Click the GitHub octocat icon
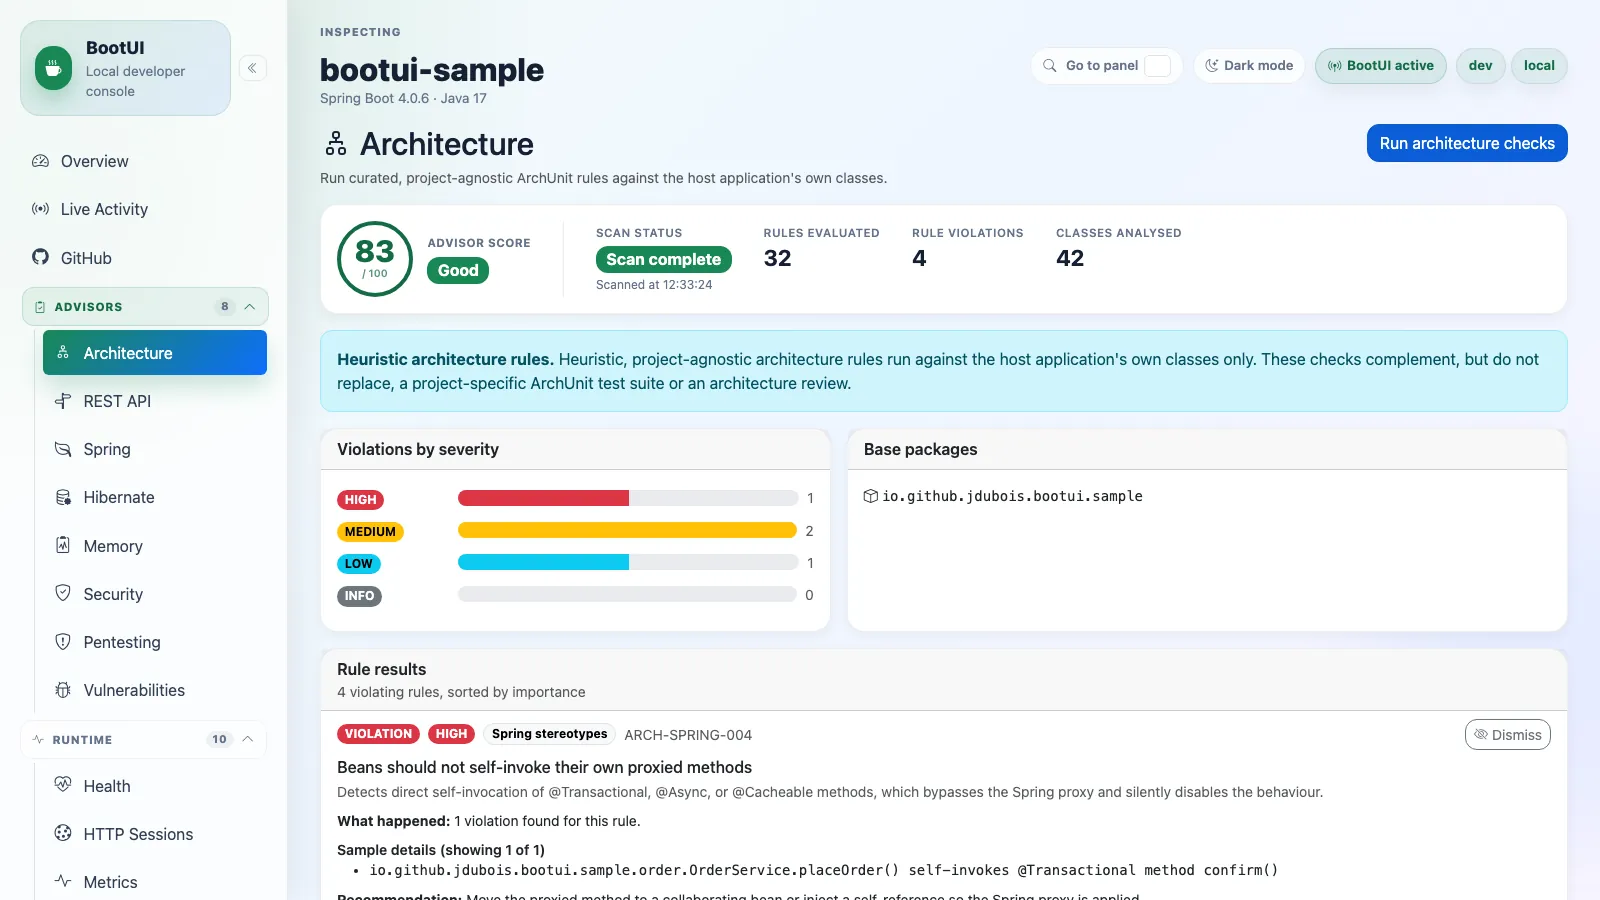The height and width of the screenshot is (900, 1600). (x=40, y=257)
